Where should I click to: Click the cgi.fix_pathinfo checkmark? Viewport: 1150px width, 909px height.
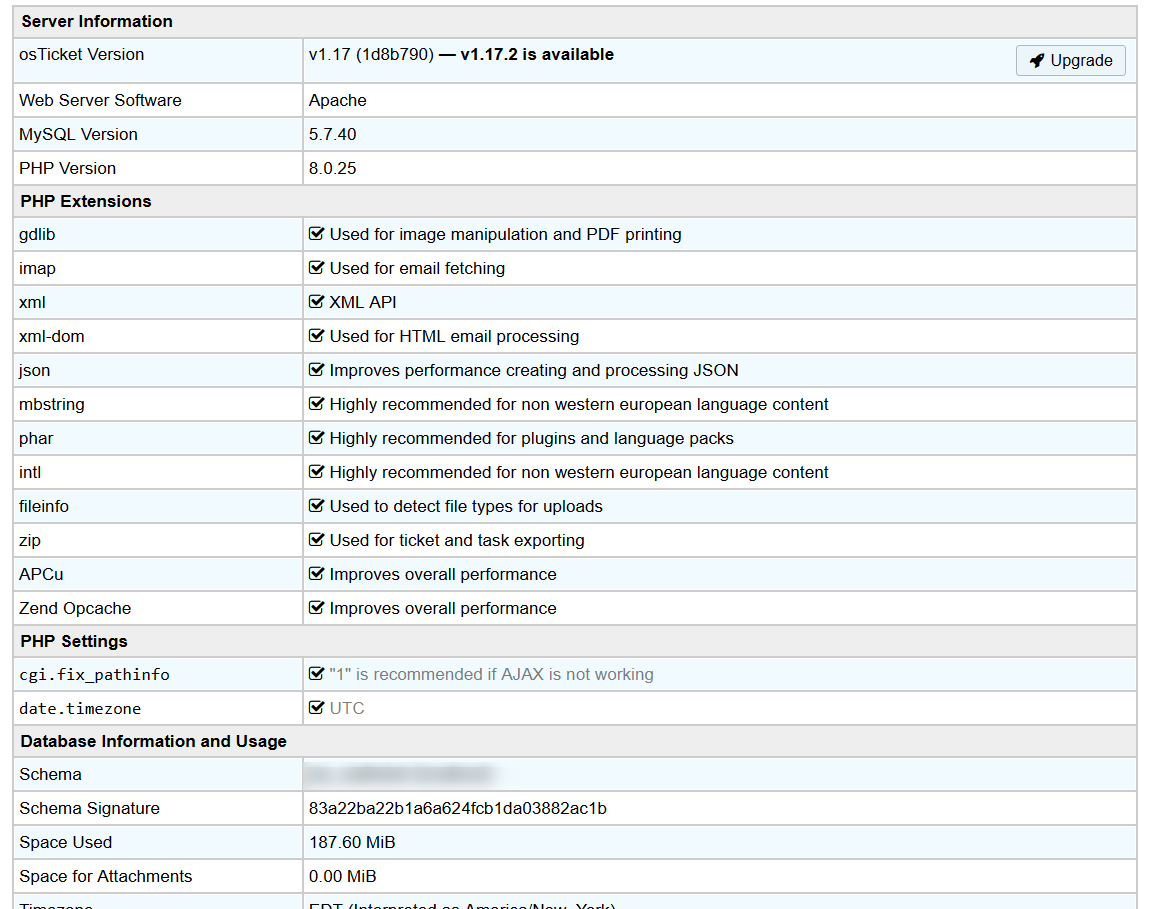coord(317,674)
